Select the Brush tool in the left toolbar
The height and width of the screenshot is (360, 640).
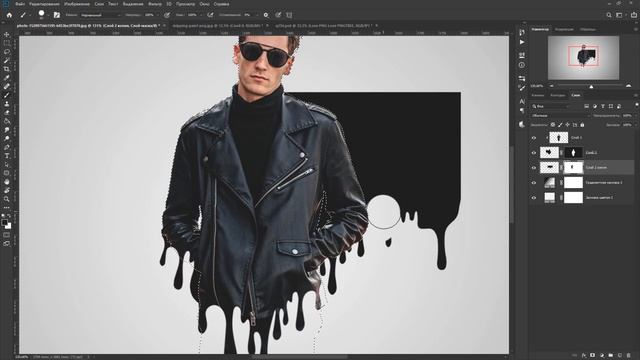[x=7, y=95]
